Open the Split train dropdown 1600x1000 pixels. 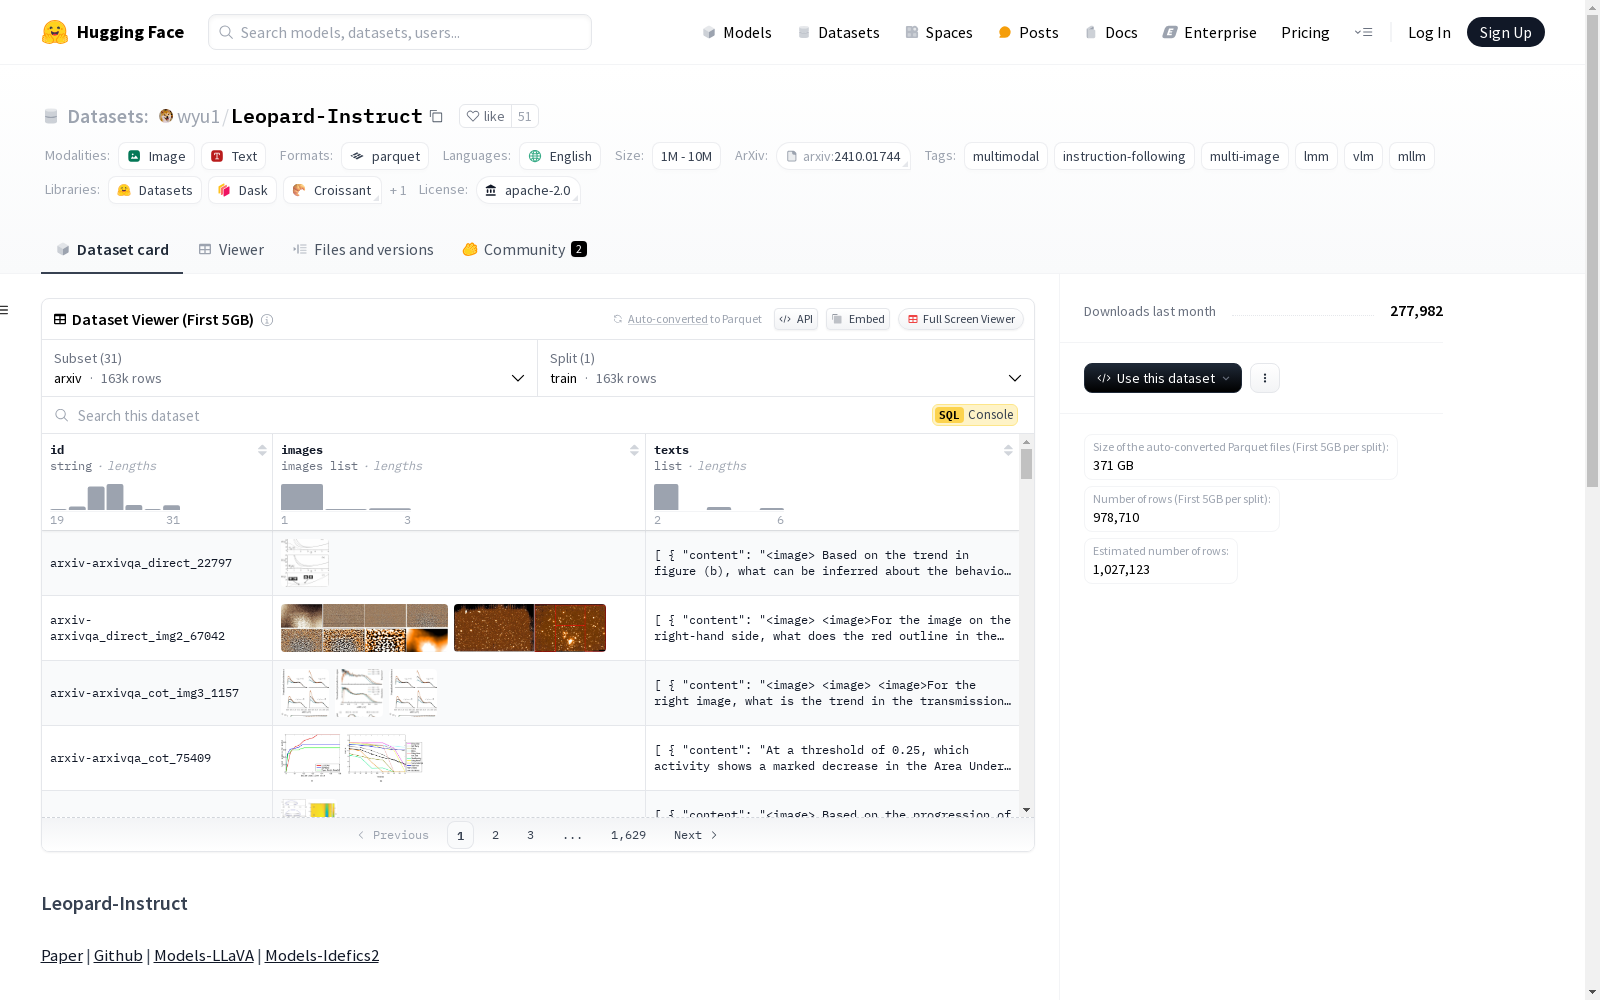coord(786,368)
